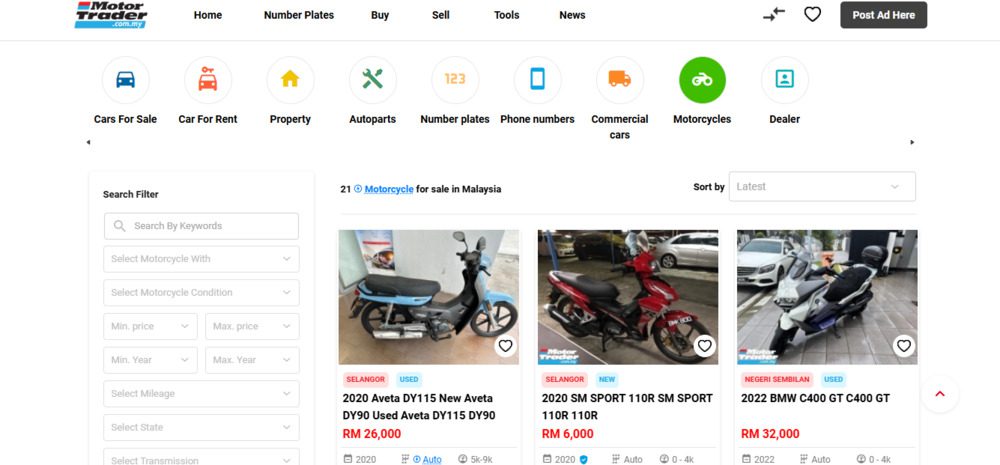The width and height of the screenshot is (1000, 465).
Task: Open Select Motorcycle With dropdown
Action: coord(202,259)
